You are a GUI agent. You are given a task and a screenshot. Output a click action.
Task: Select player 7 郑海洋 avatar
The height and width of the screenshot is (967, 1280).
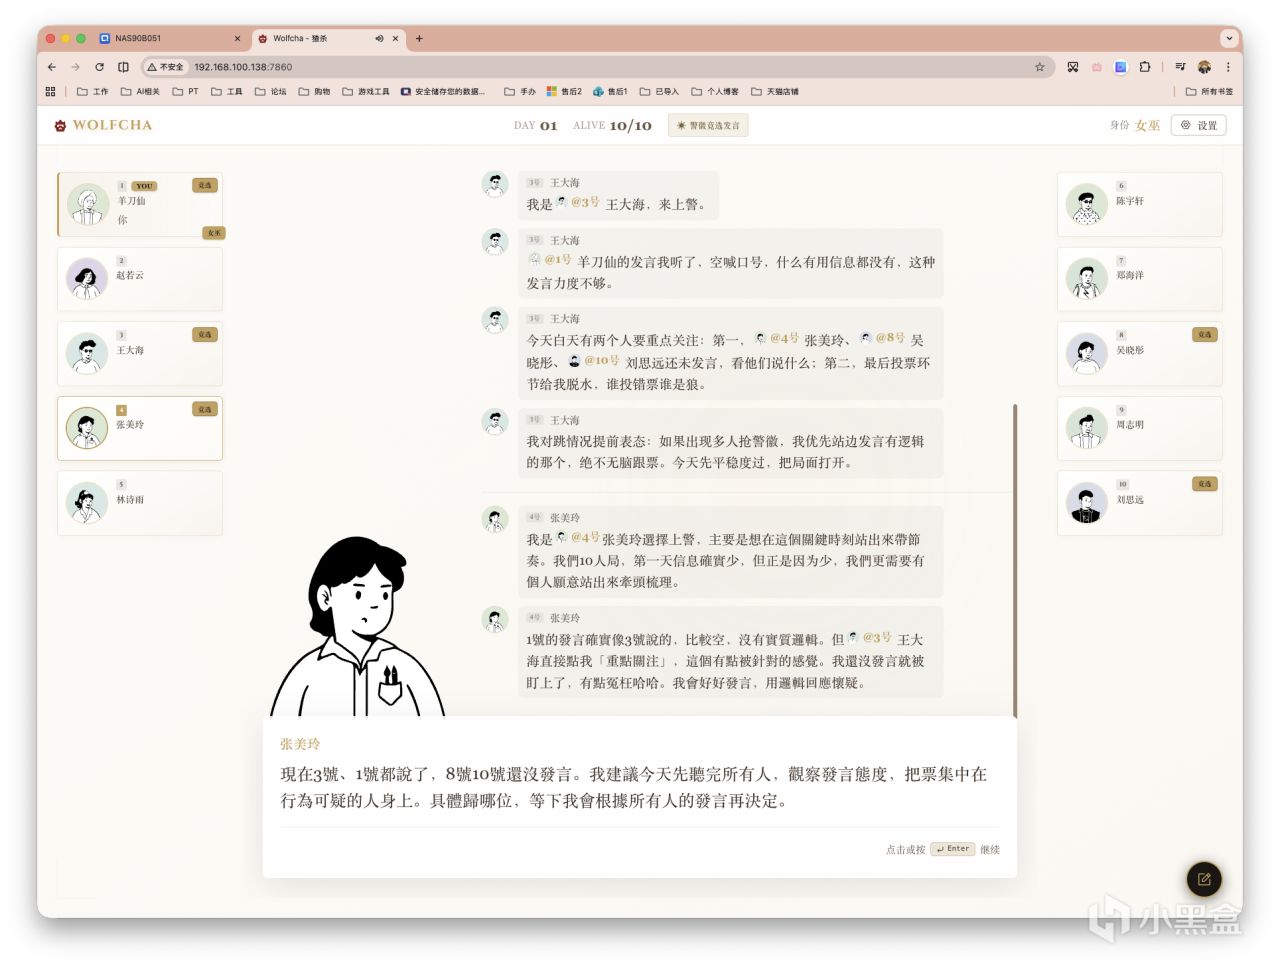[x=1086, y=278]
